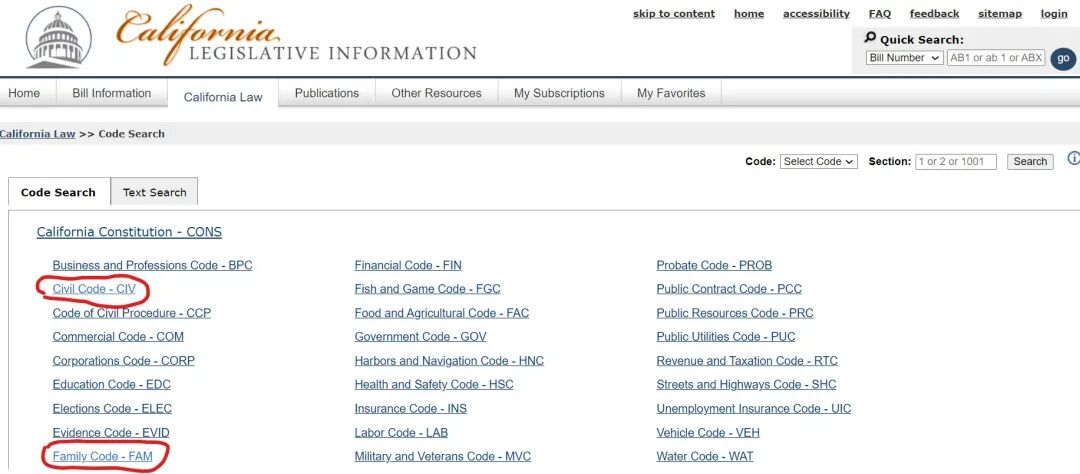Click California Law breadcrumb link
Image resolution: width=1080 pixels, height=474 pixels.
(37, 134)
